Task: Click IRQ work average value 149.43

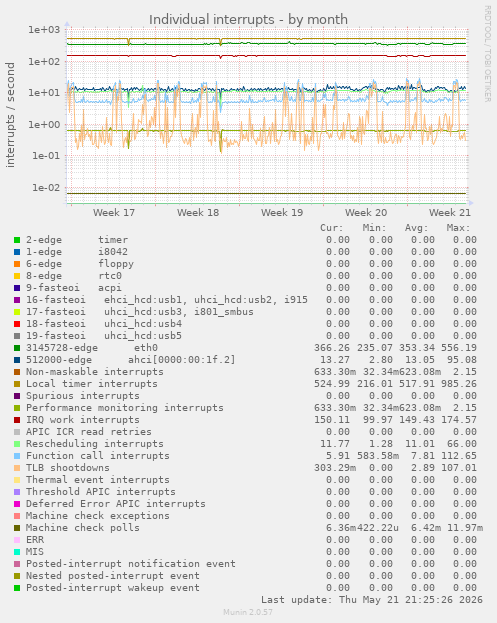Action: [416, 420]
